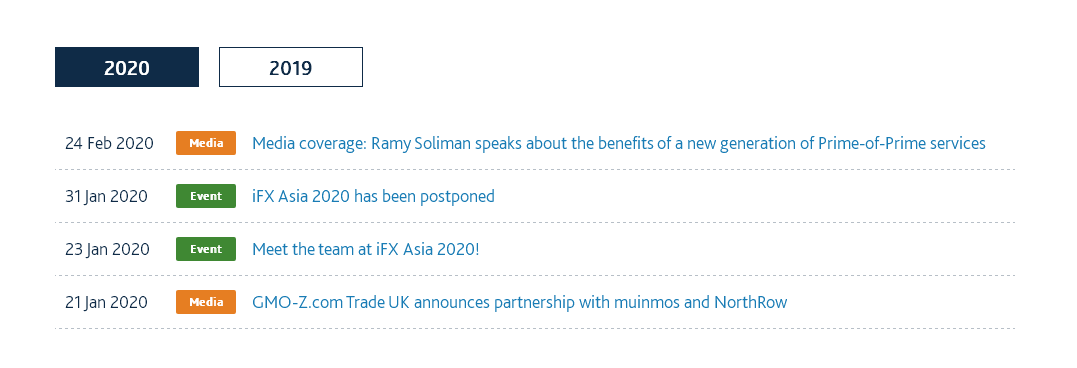Open the Ramy Soliman media coverage article
The height and width of the screenshot is (368, 1077).
click(x=619, y=143)
